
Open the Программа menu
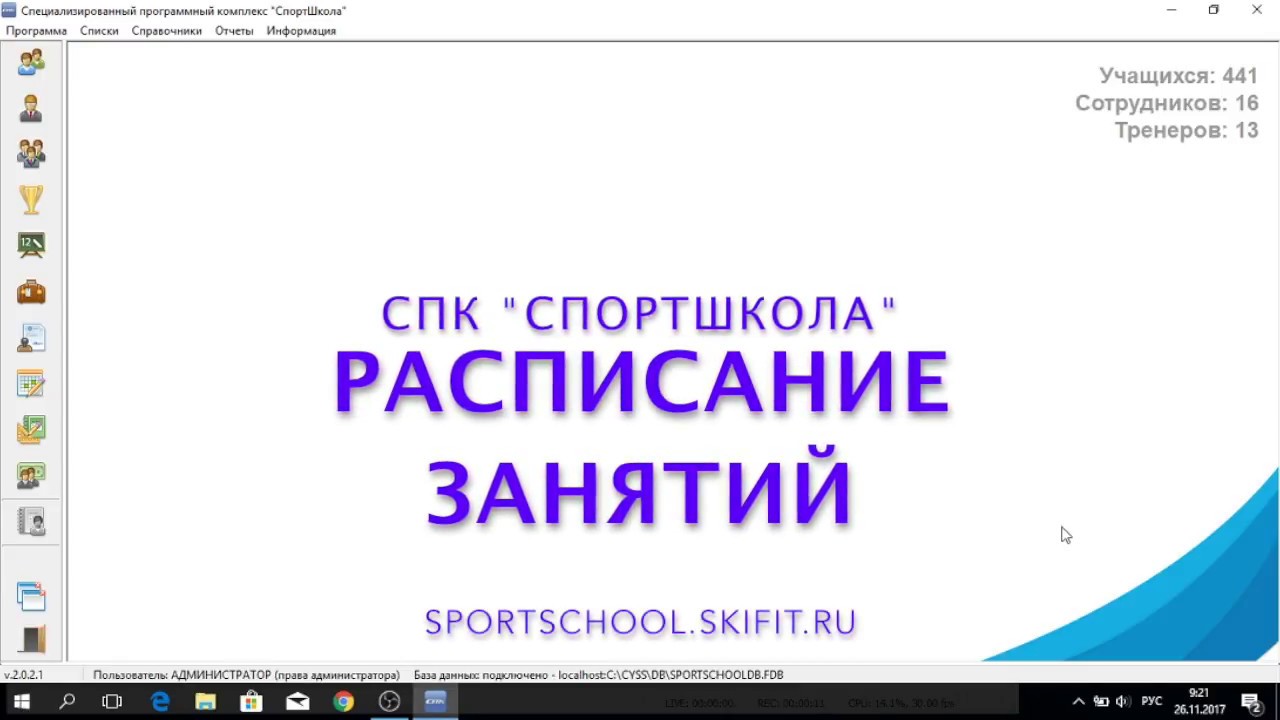pyautogui.click(x=36, y=31)
